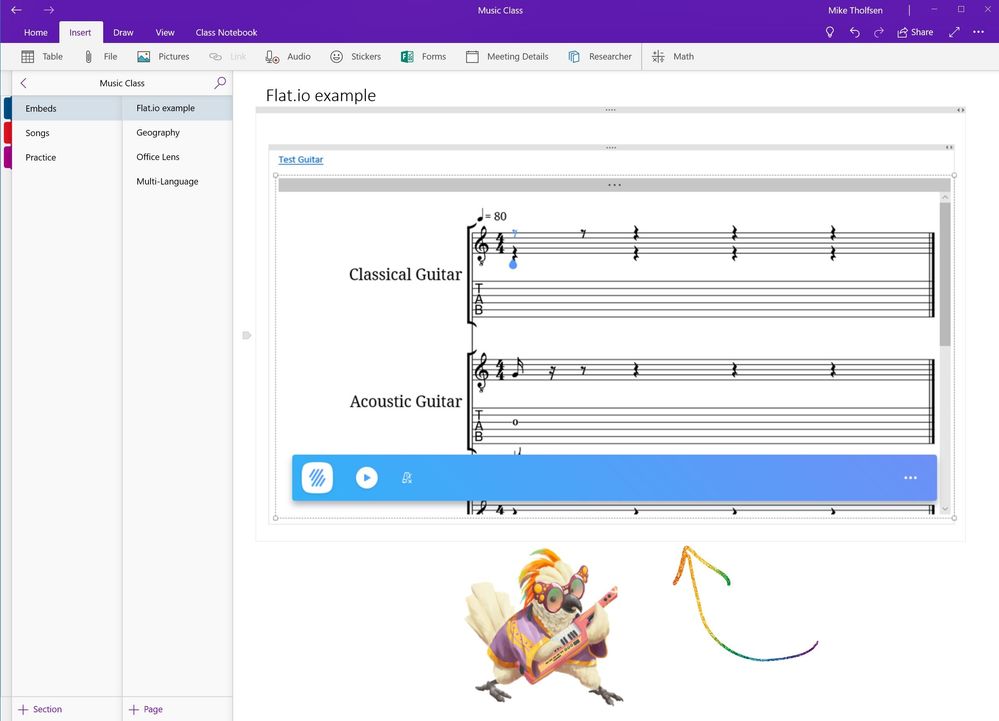
Task: Click the gray embed handle bar with three dots
Action: pyautogui.click(x=614, y=185)
